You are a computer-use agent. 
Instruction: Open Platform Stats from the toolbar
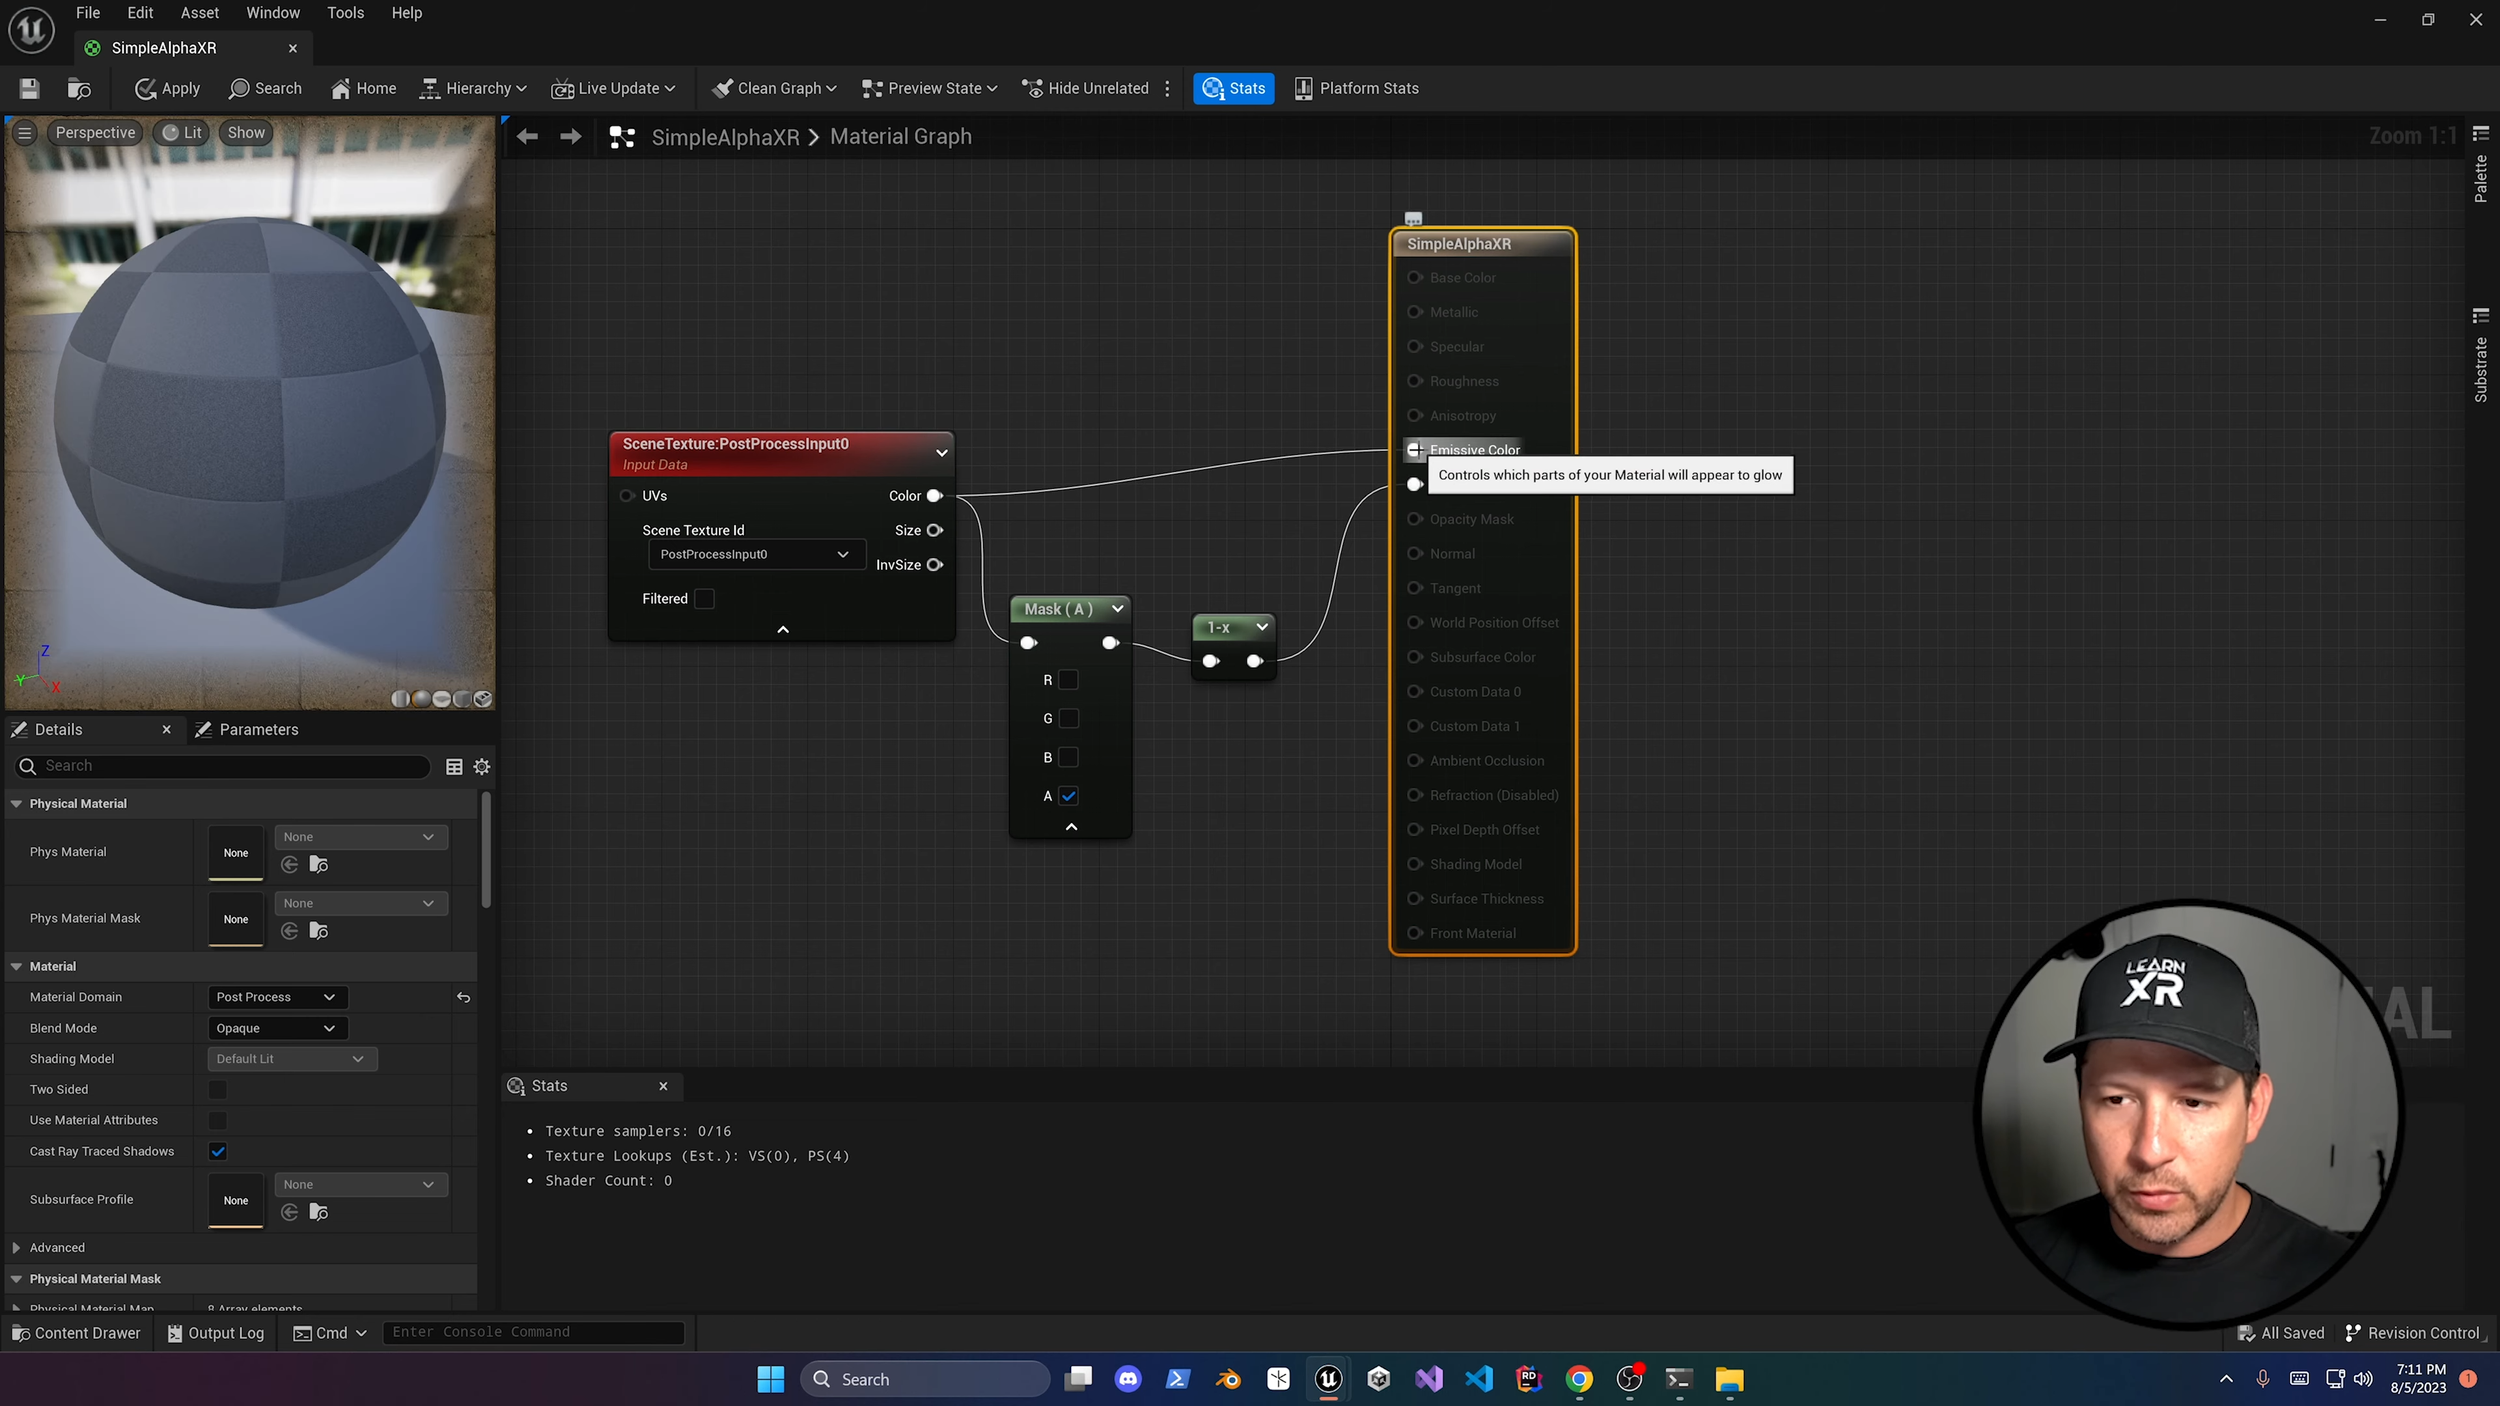point(1355,88)
